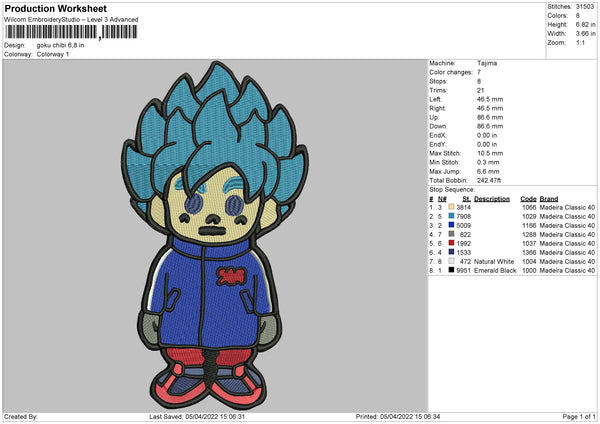Click the Color changes value 7
Image resolution: width=600 pixels, height=424 pixels.
tap(479, 72)
